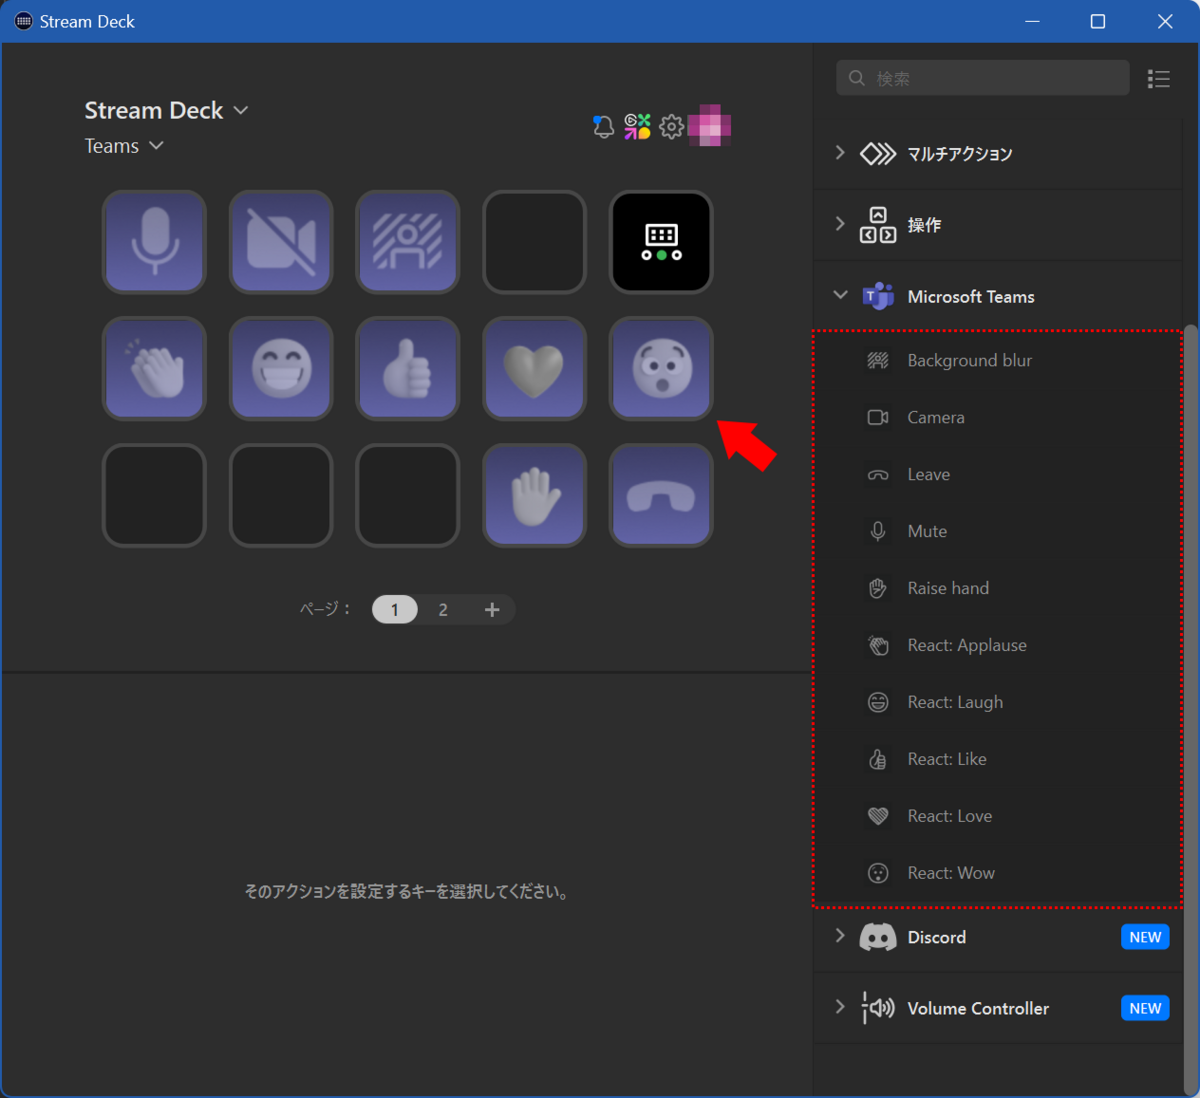Select the black keyboard profile key
Image resolution: width=1200 pixels, height=1098 pixels.
click(x=661, y=242)
